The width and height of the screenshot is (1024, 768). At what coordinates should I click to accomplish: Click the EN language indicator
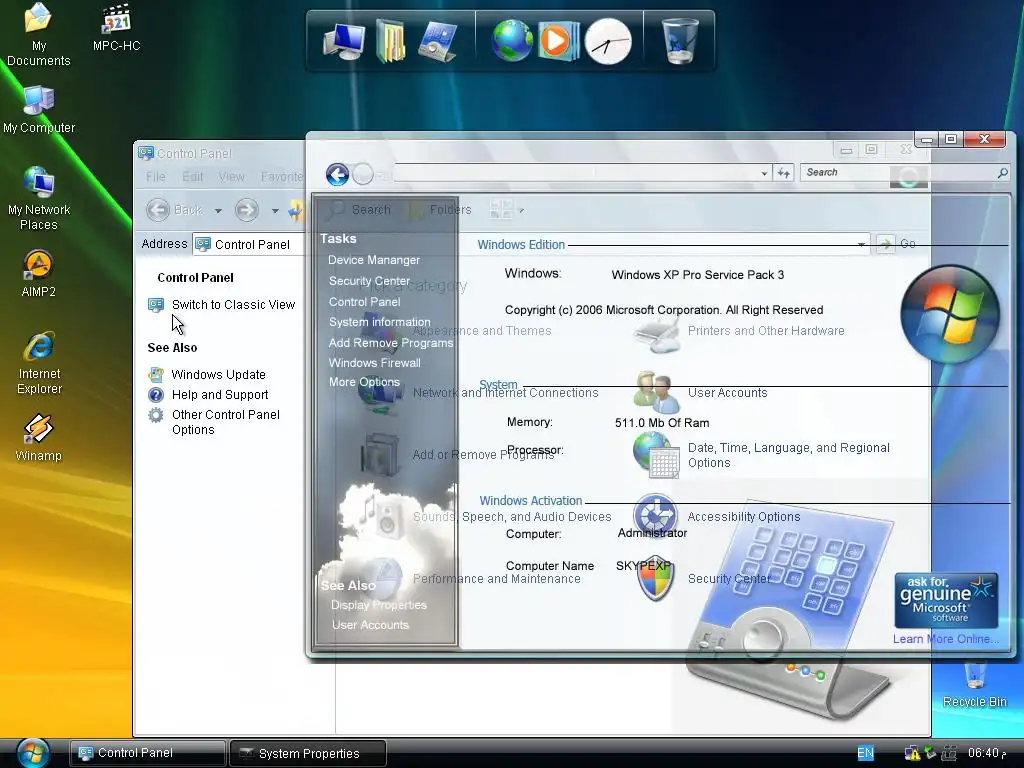point(865,753)
